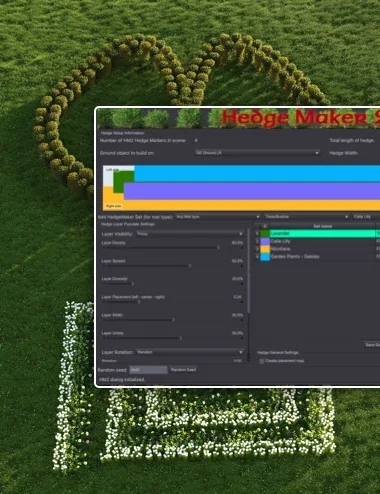
Task: Click the purple Calla Lily color swatch
Action: pos(265,241)
